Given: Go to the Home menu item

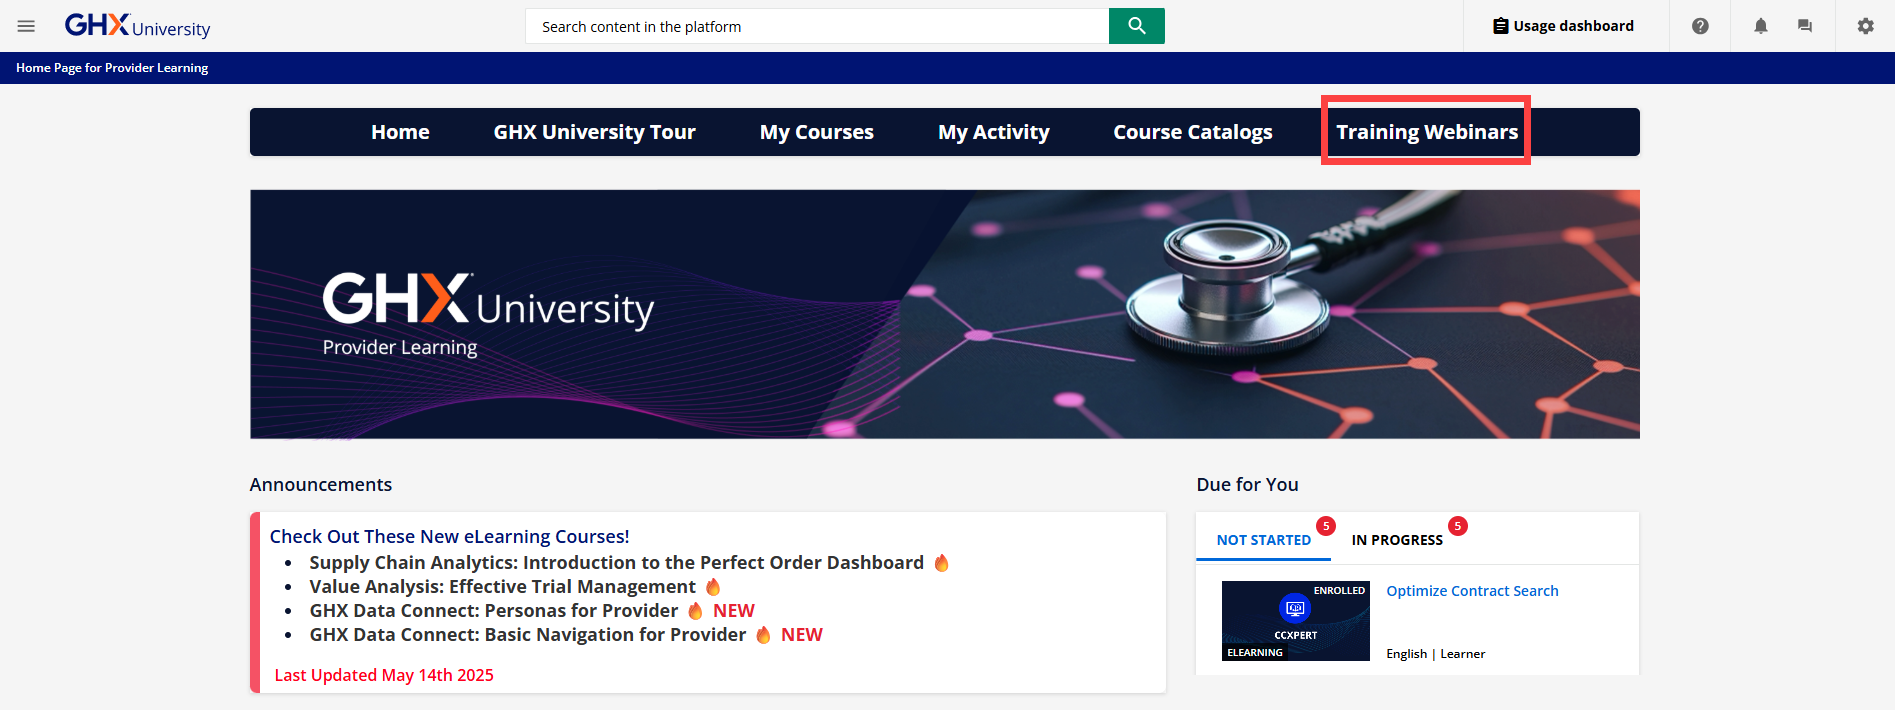Looking at the screenshot, I should 400,132.
